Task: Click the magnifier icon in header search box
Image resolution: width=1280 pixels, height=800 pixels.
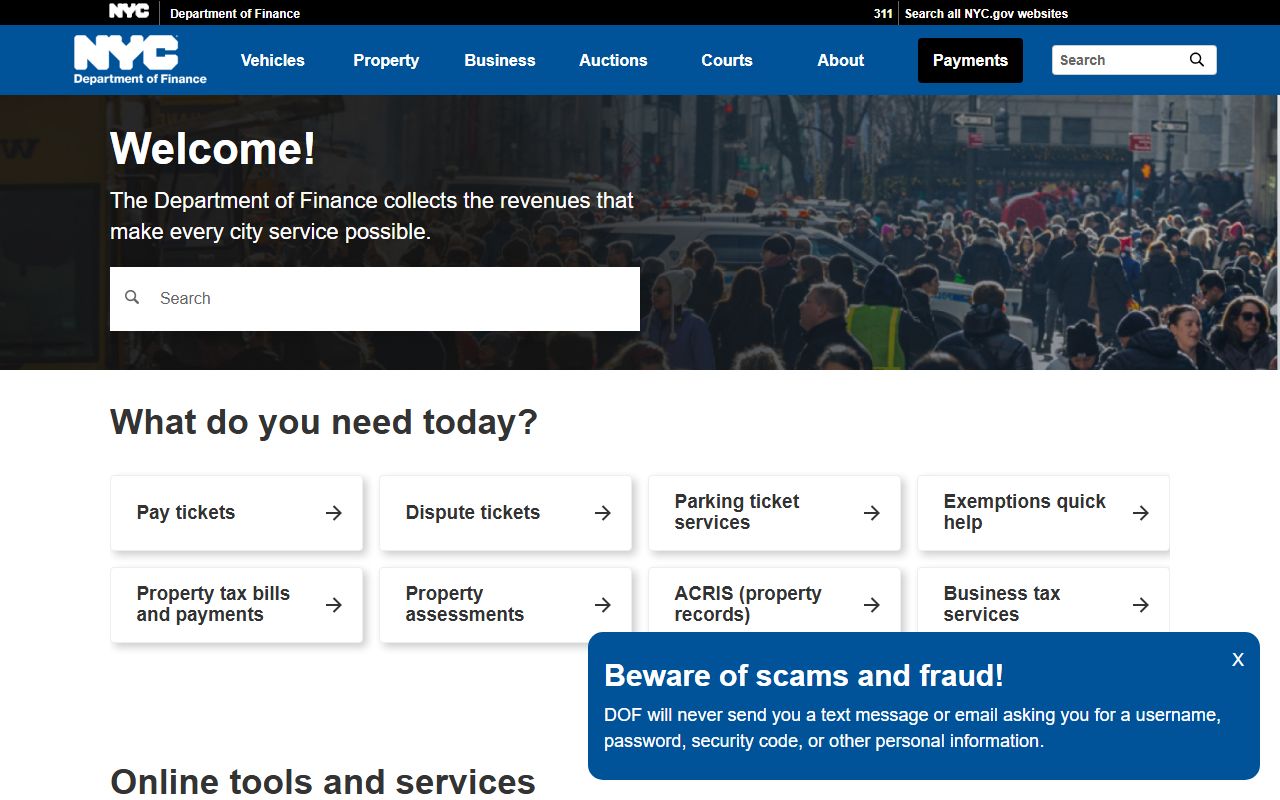Action: point(1197,60)
